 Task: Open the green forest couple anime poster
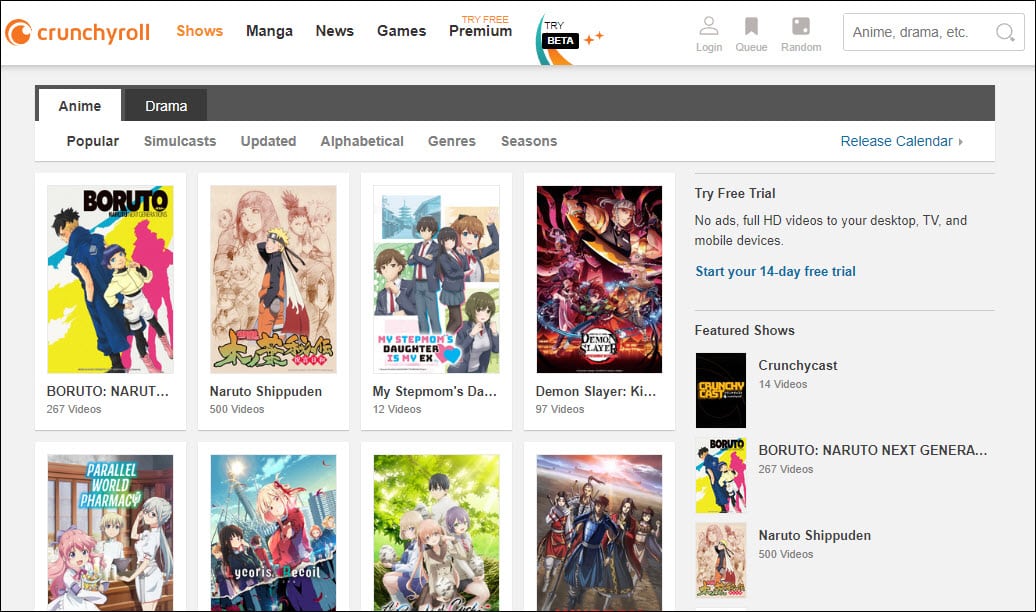[x=436, y=533]
